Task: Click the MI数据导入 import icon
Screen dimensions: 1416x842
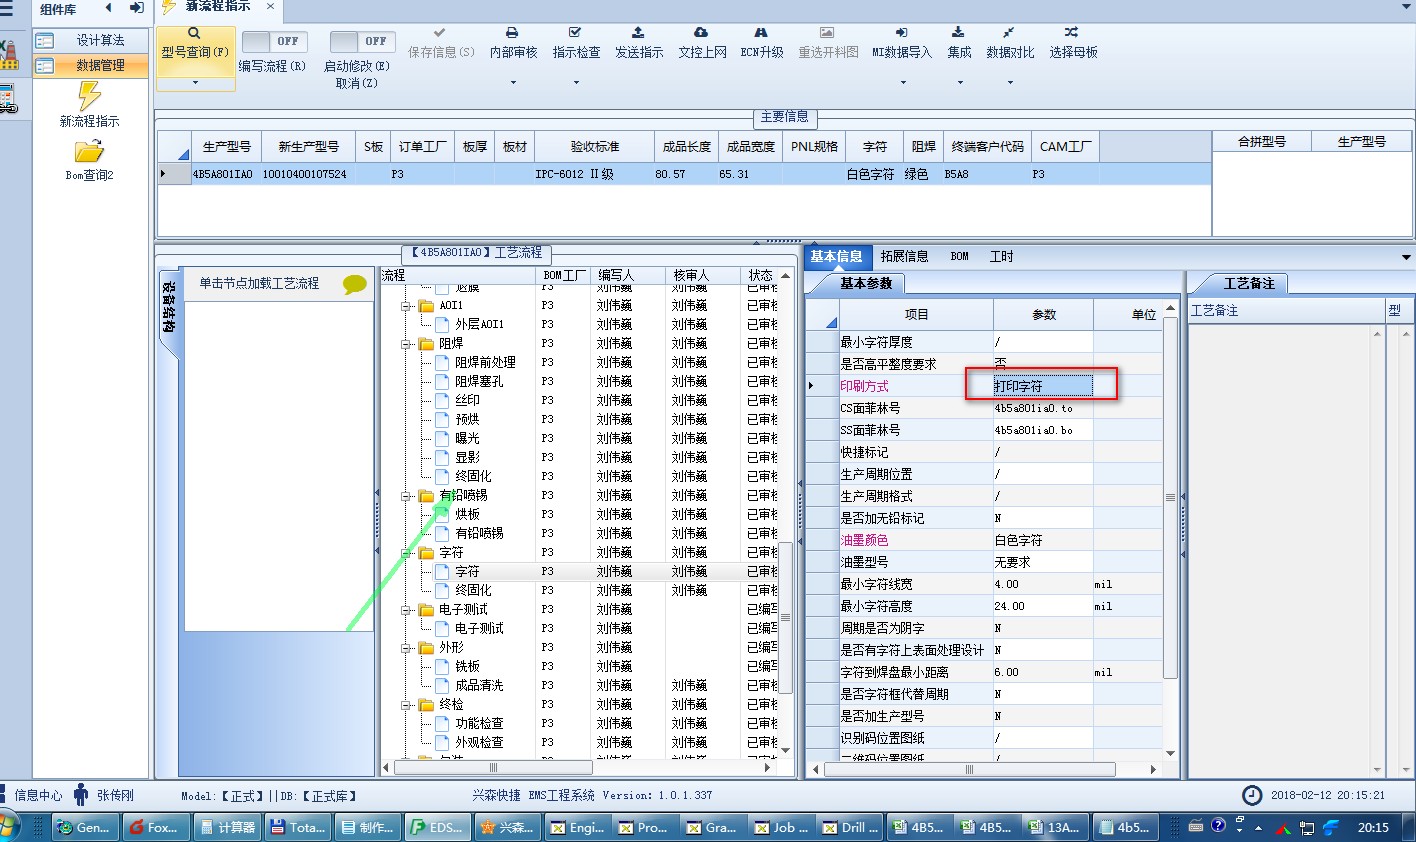Action: click(901, 33)
